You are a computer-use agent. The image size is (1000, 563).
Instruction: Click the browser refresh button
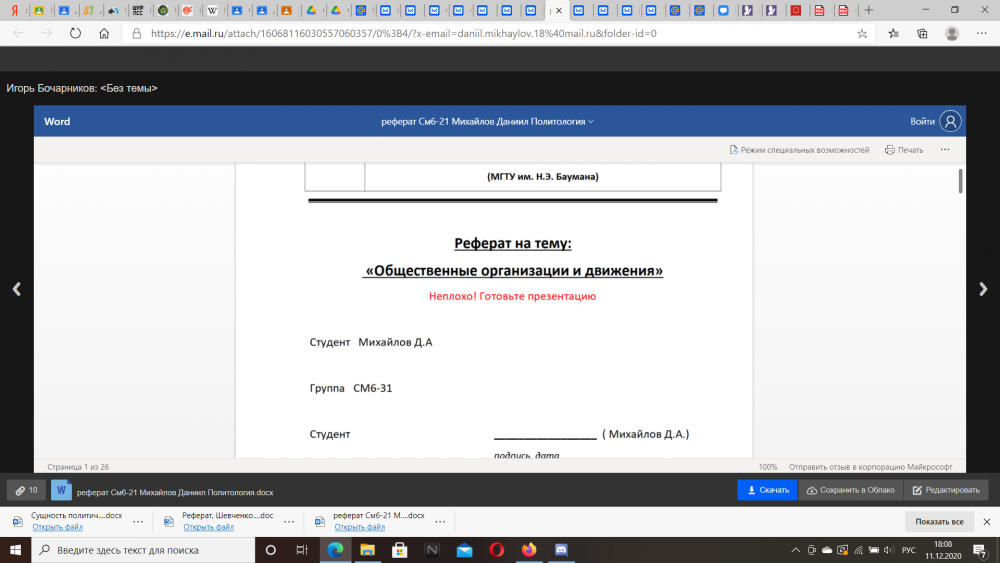click(75, 33)
